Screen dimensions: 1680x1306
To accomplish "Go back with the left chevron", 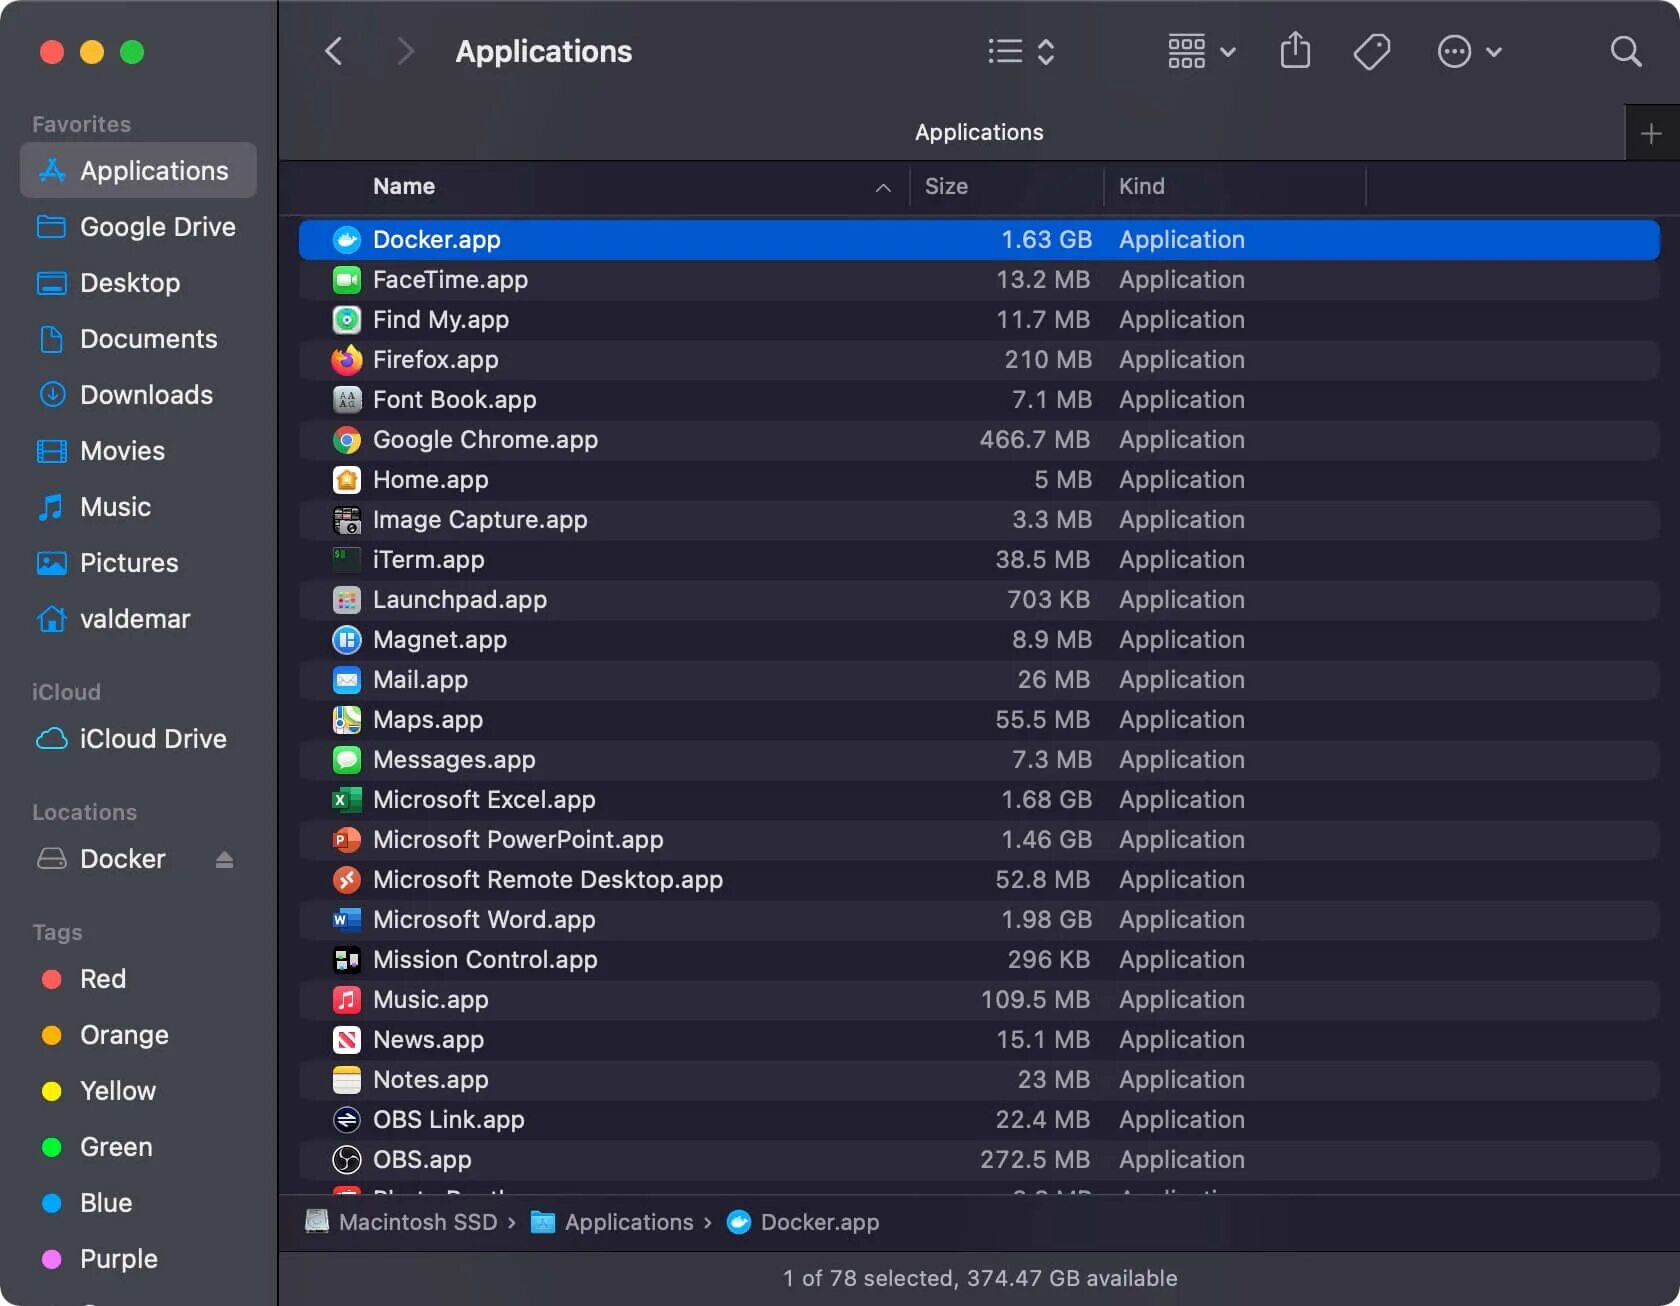I will click(334, 51).
